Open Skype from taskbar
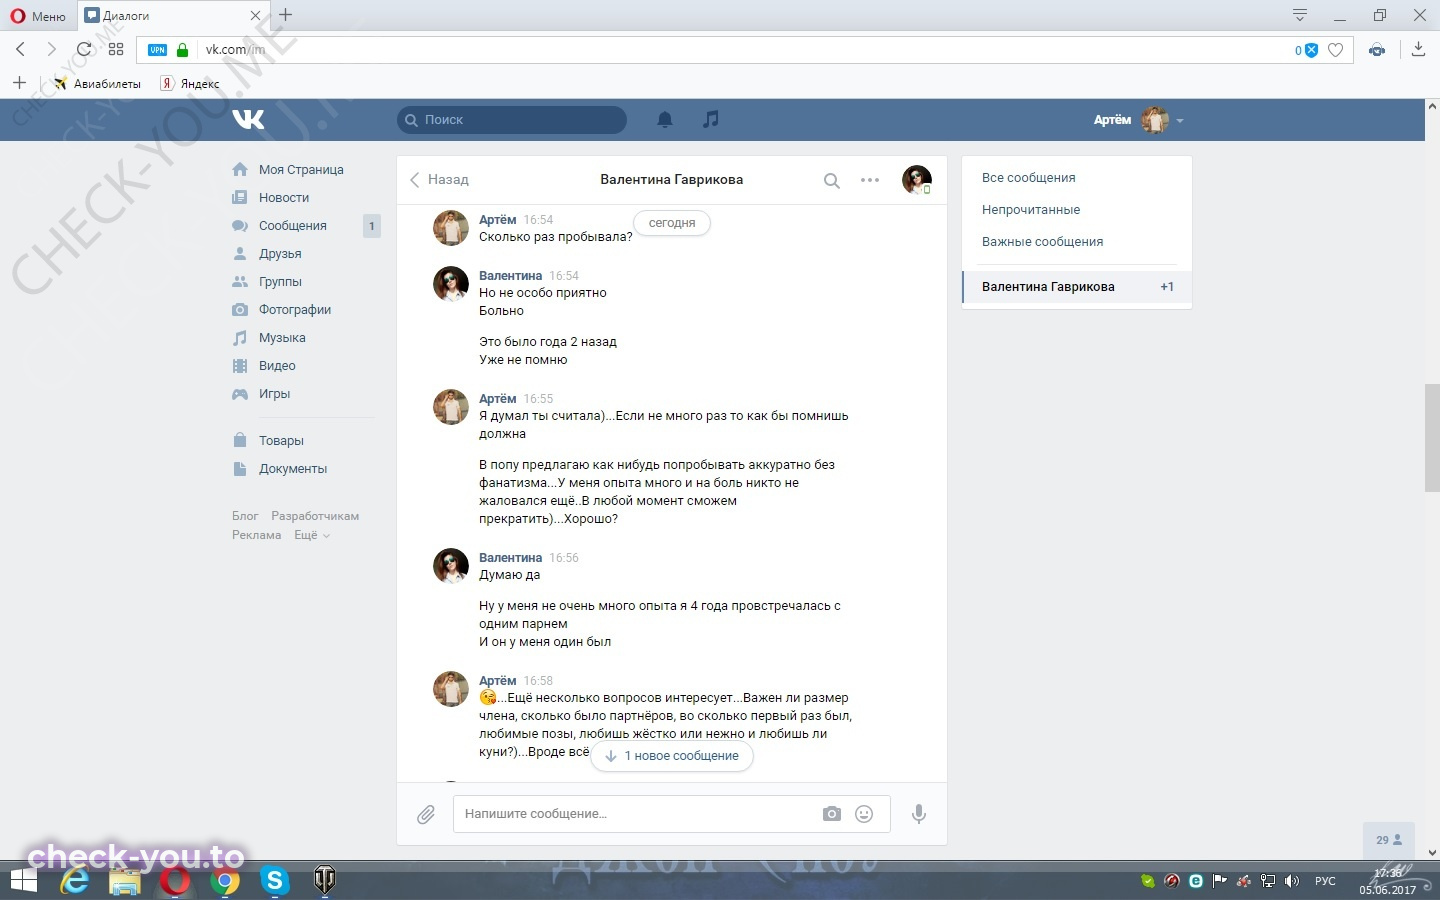Viewport: 1440px width, 900px height. pos(275,881)
